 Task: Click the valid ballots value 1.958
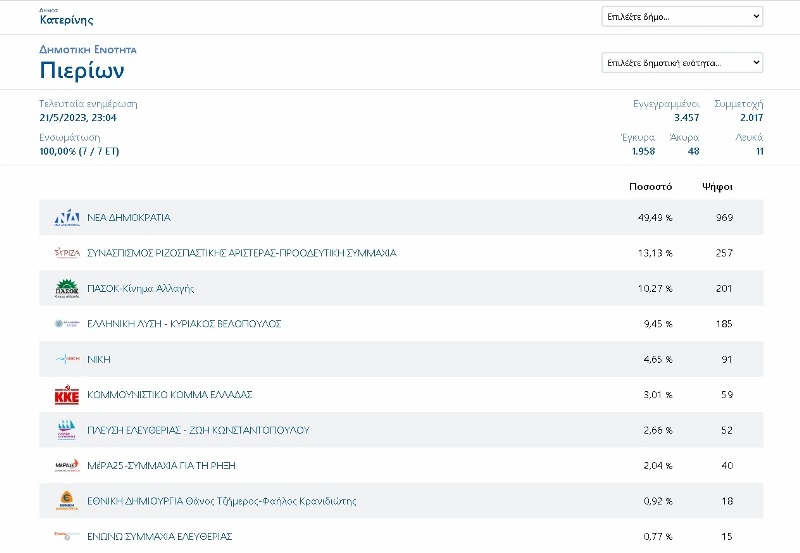click(x=643, y=152)
